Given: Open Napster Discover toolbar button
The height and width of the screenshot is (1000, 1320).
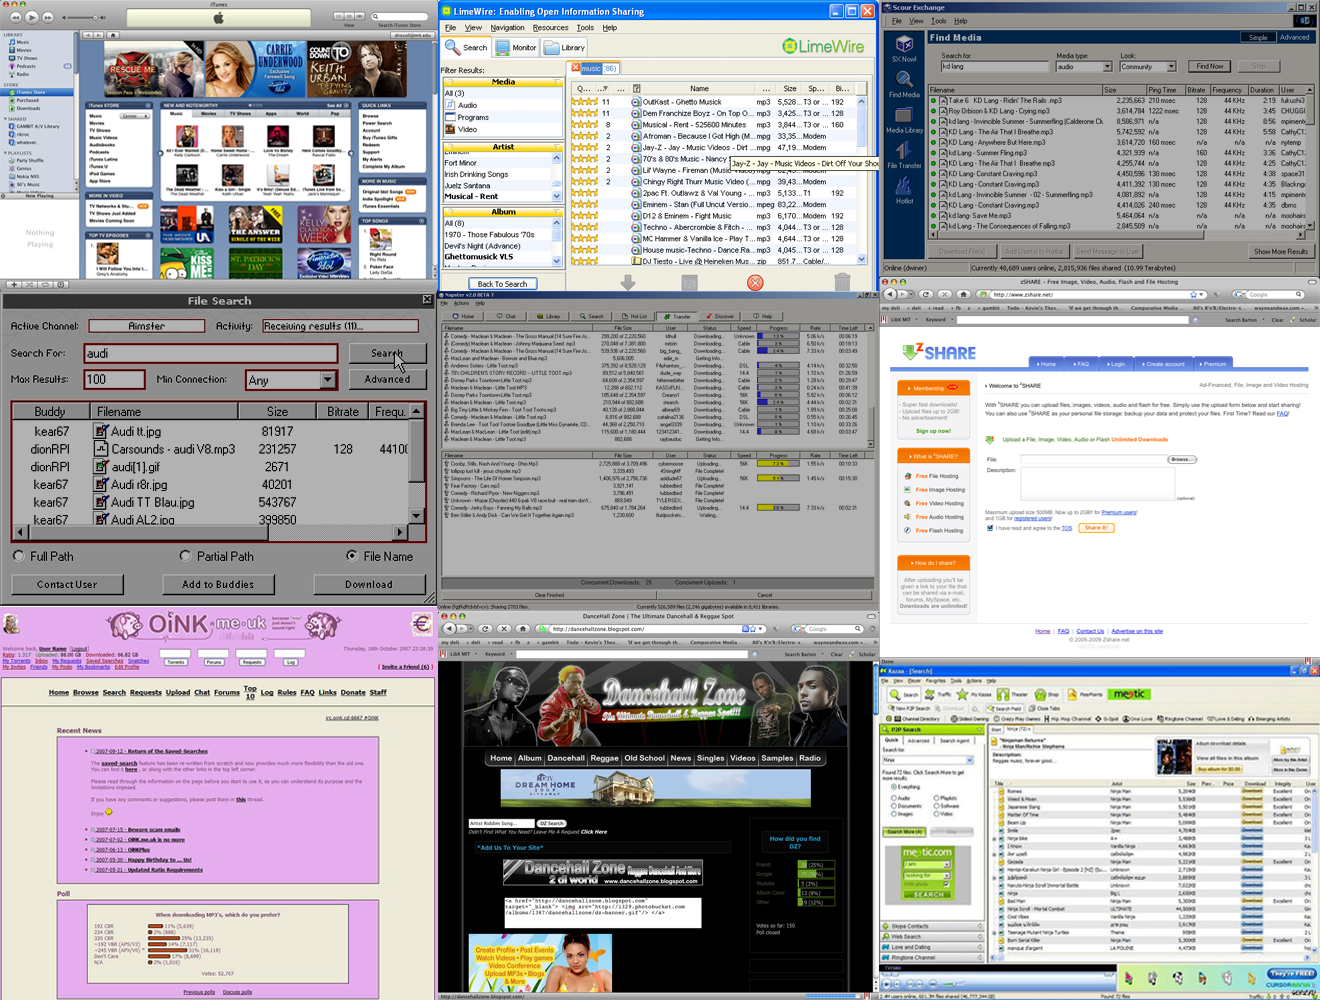Looking at the screenshot, I should (x=721, y=316).
